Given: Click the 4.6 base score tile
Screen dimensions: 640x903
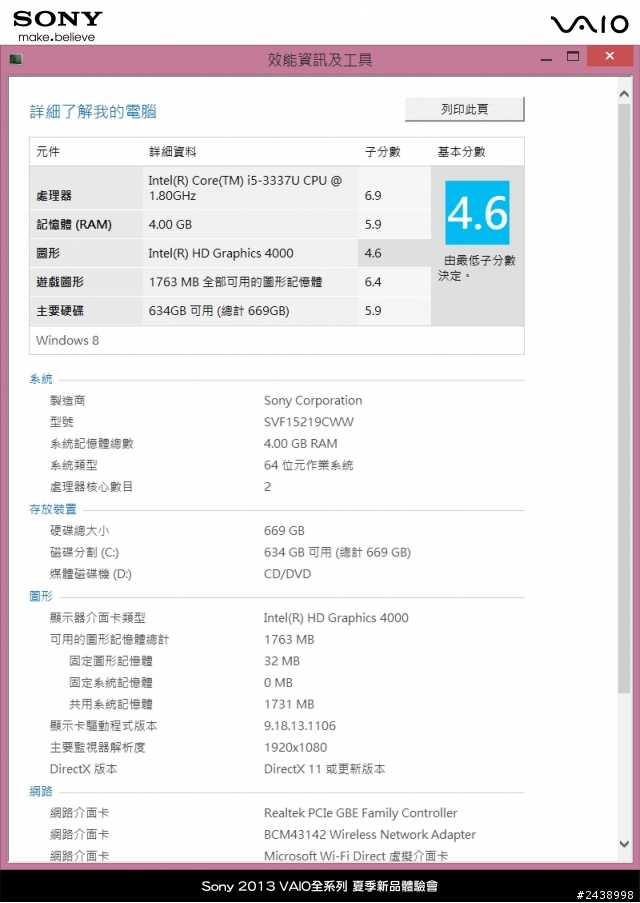Looking at the screenshot, I should point(477,213).
